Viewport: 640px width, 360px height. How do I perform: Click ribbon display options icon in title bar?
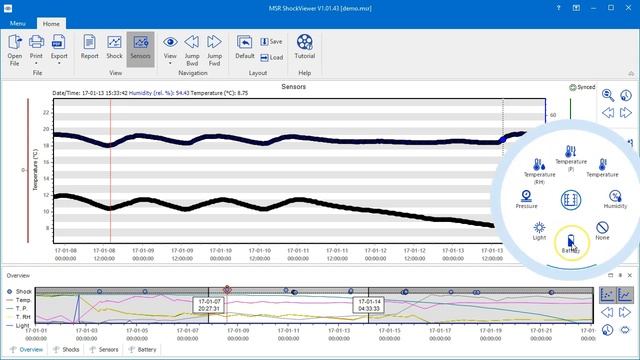tap(576, 8)
